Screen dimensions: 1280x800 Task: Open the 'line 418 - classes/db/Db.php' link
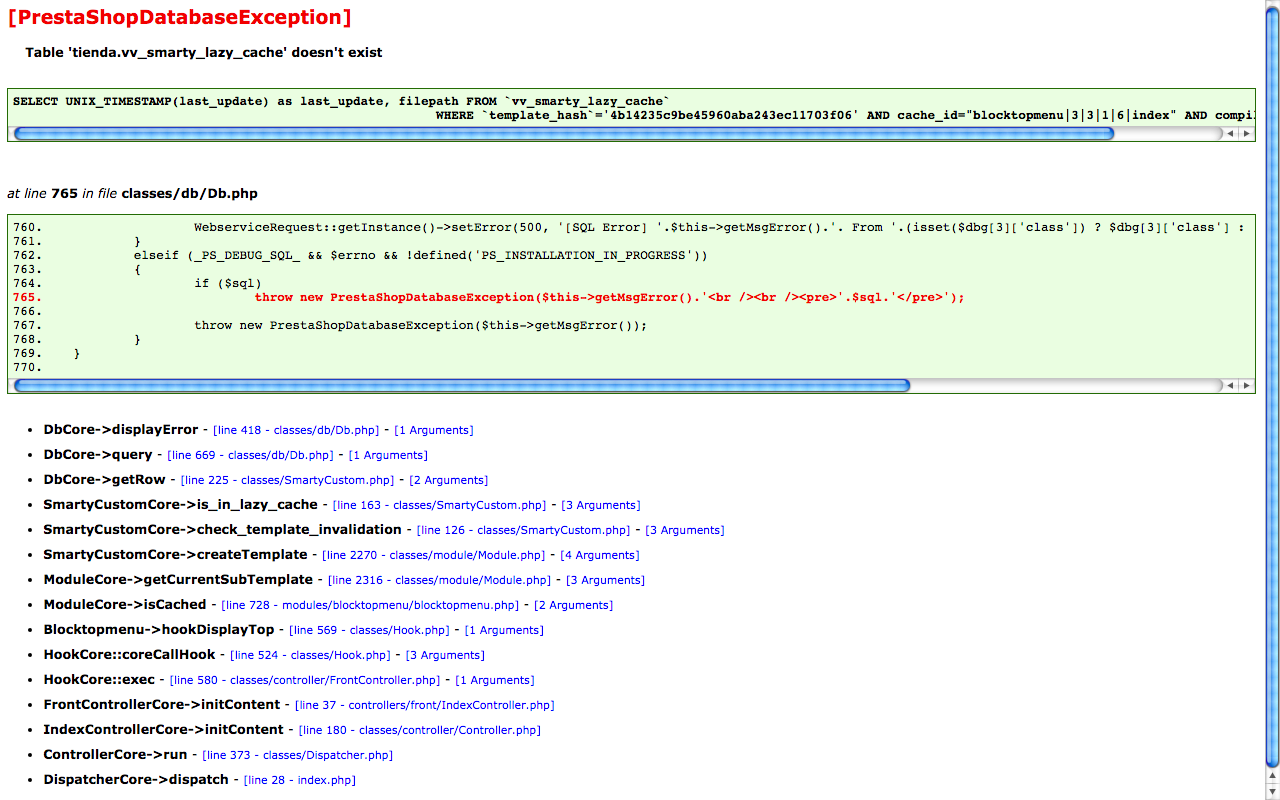coord(296,430)
